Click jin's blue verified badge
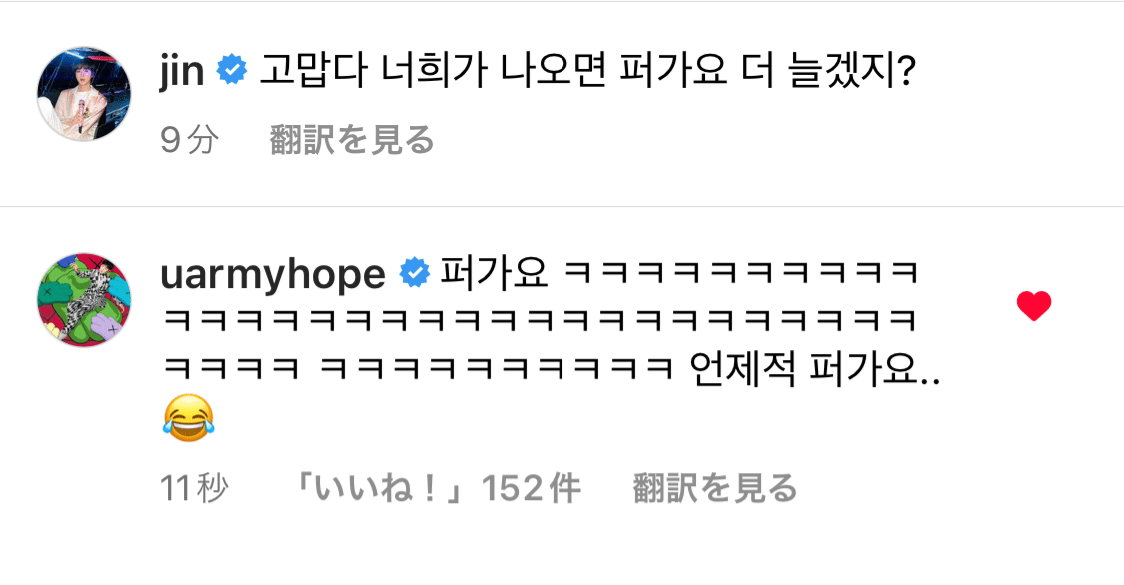Viewport: 1124px width, 585px height. click(x=232, y=70)
